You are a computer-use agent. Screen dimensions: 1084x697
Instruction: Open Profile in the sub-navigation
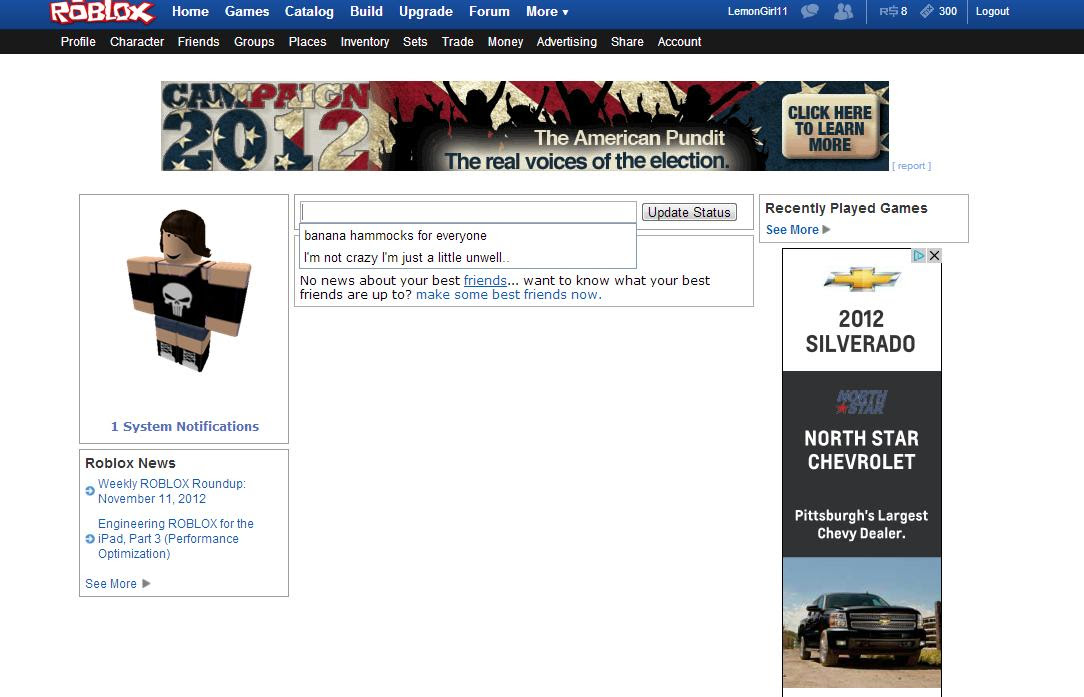pos(78,41)
